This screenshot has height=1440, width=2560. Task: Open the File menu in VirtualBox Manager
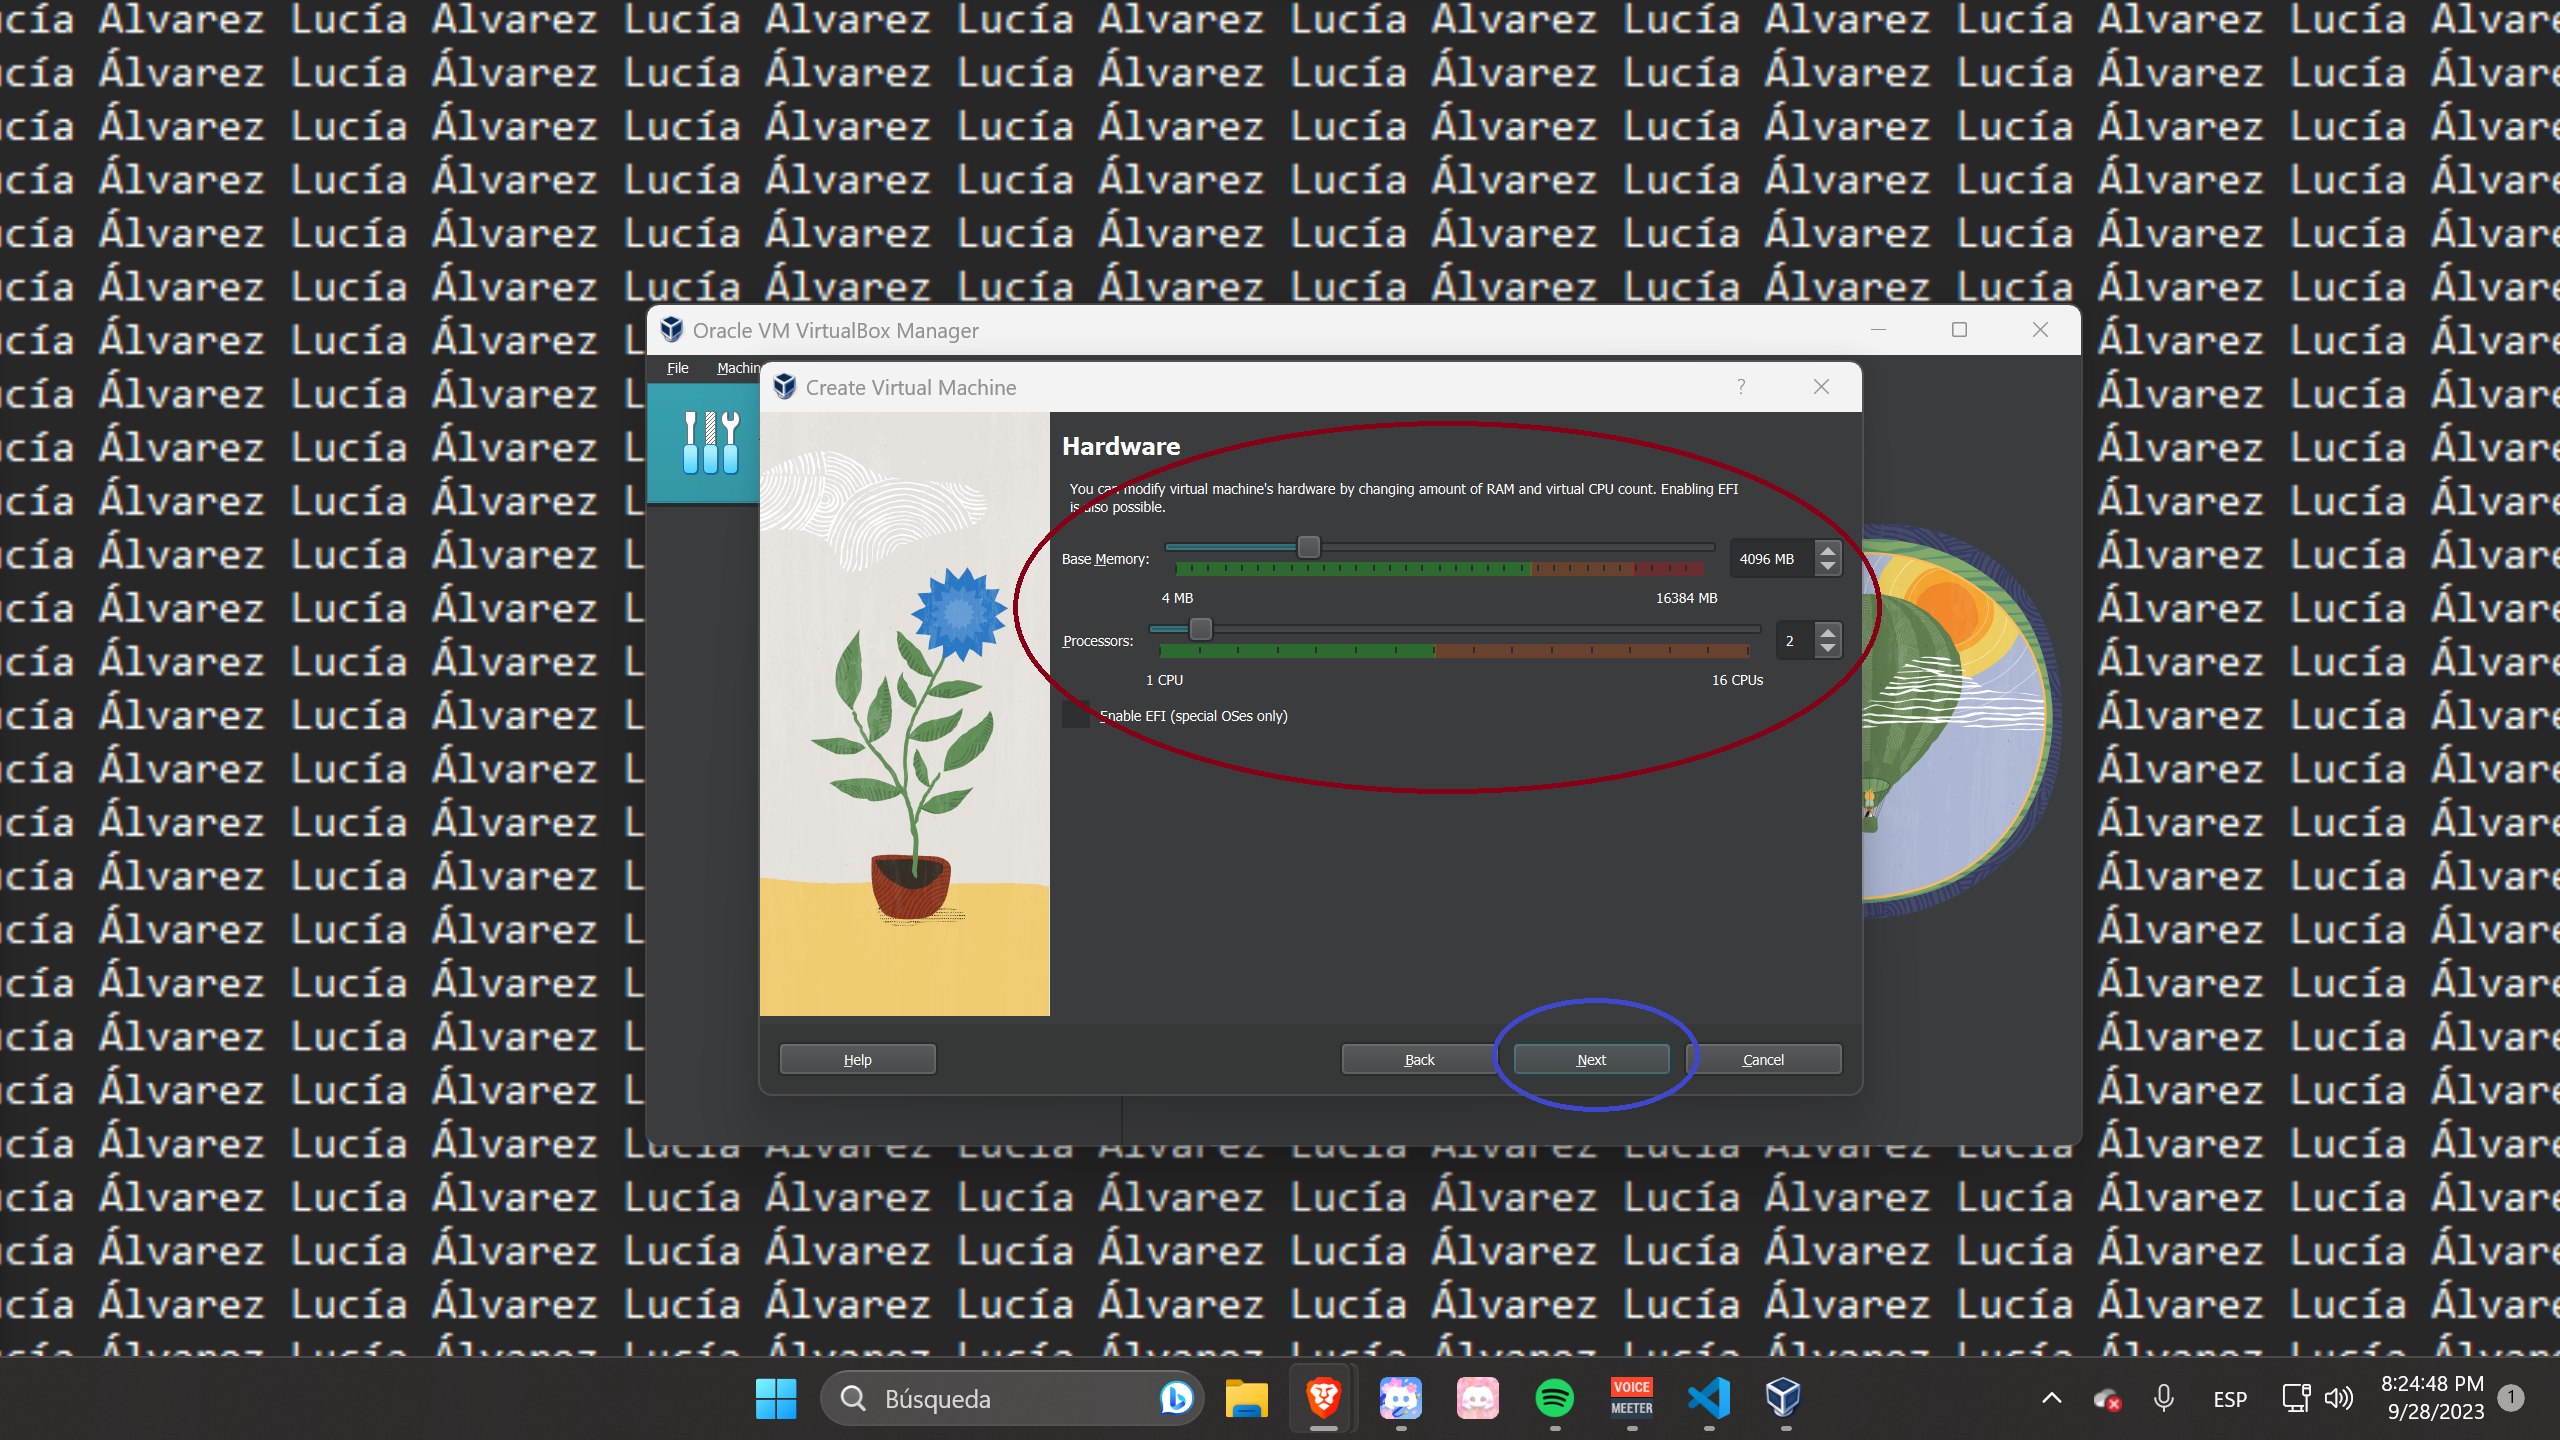point(677,367)
